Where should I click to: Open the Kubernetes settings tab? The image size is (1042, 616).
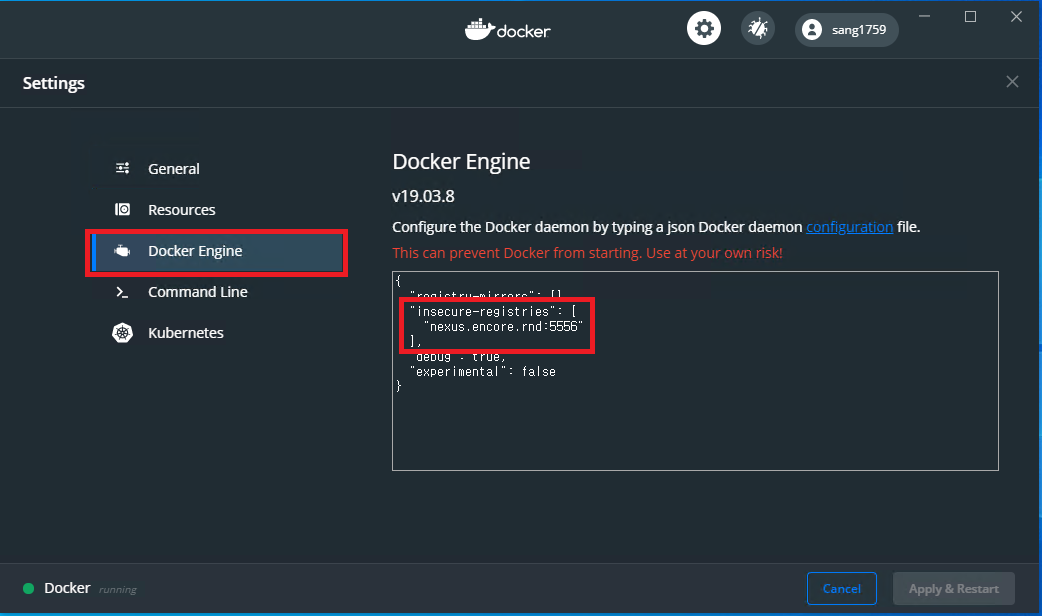pos(217,333)
